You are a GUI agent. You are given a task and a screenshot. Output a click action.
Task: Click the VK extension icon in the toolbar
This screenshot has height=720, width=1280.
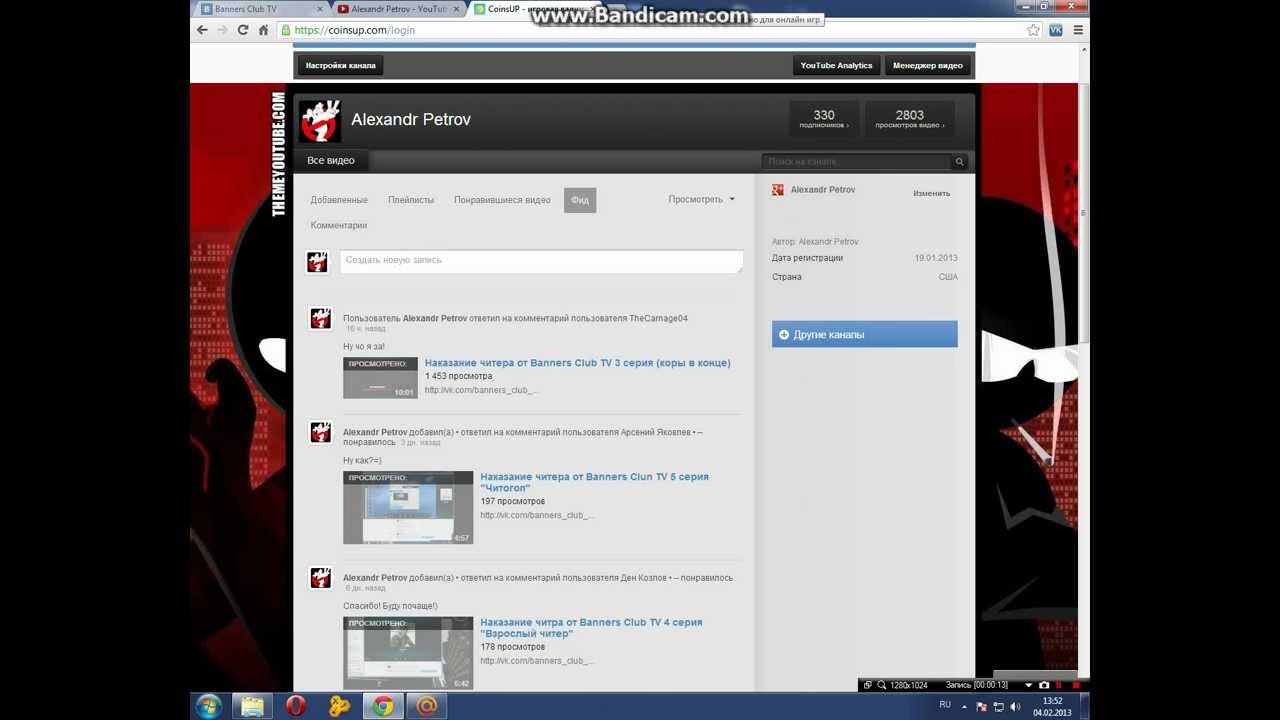point(1056,30)
